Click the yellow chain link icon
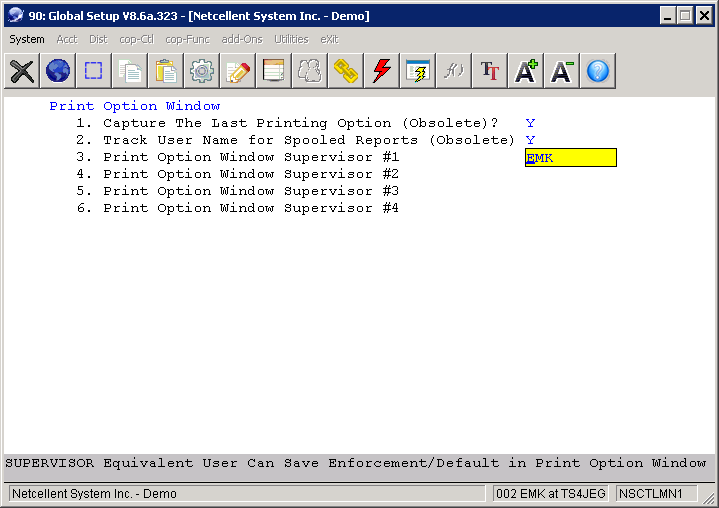This screenshot has height=508, width=719. (345, 71)
